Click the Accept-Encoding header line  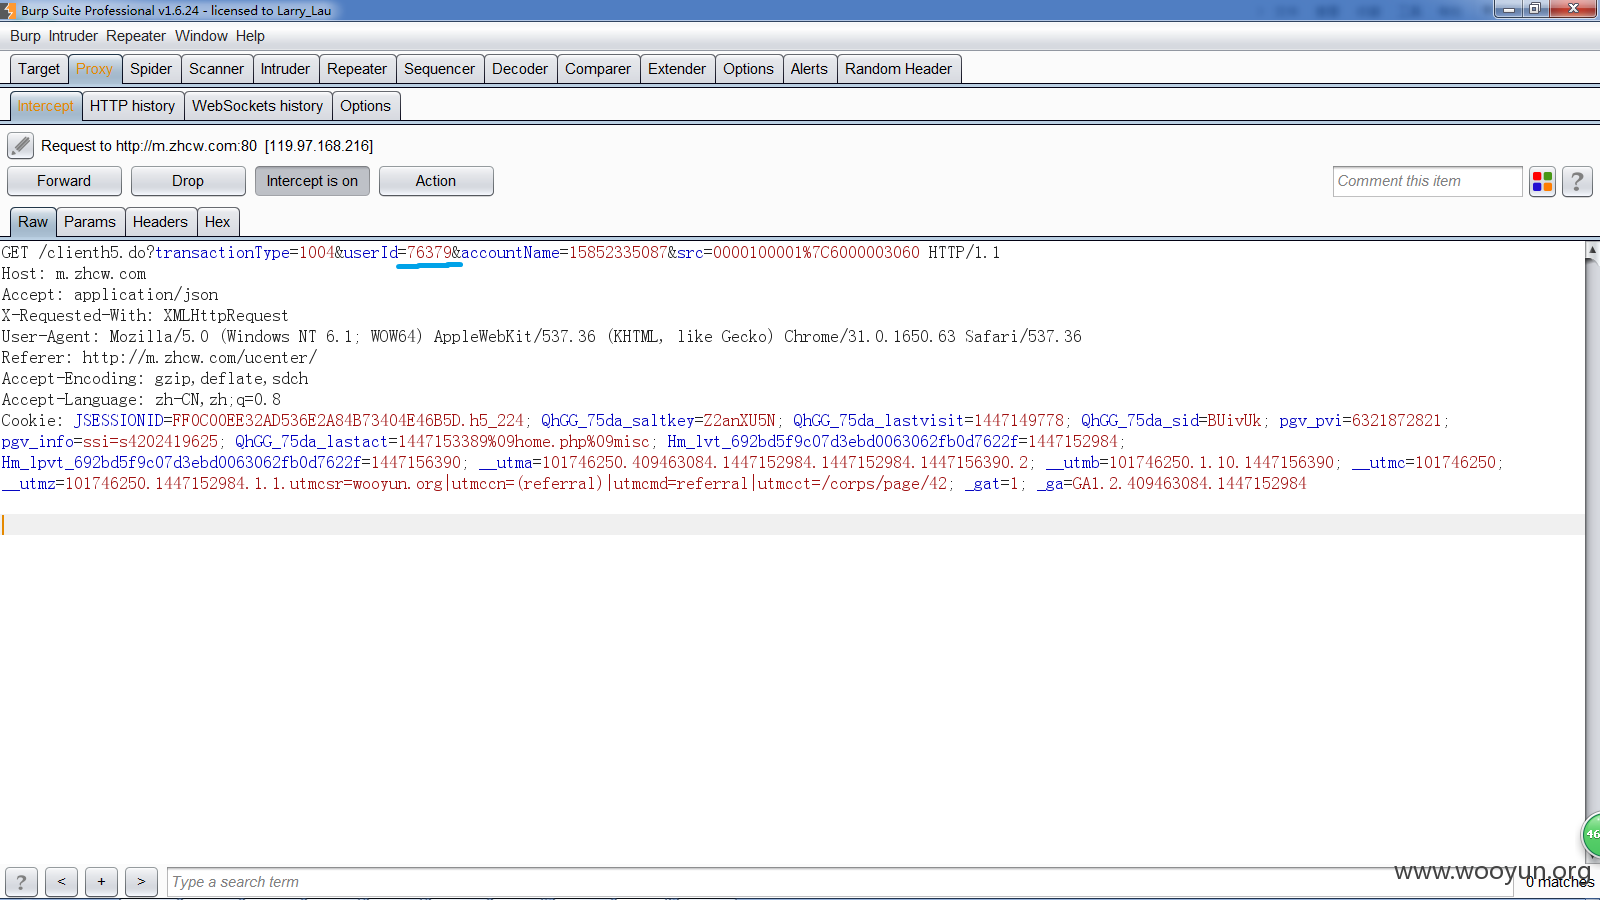155,379
